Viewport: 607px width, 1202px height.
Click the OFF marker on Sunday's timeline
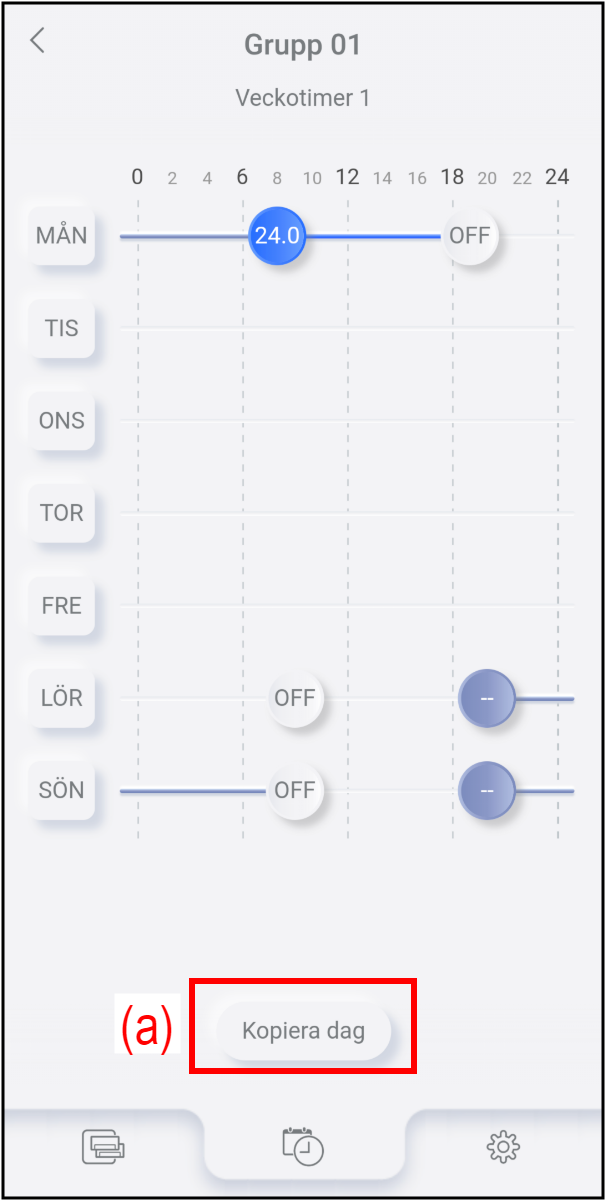pyautogui.click(x=295, y=790)
